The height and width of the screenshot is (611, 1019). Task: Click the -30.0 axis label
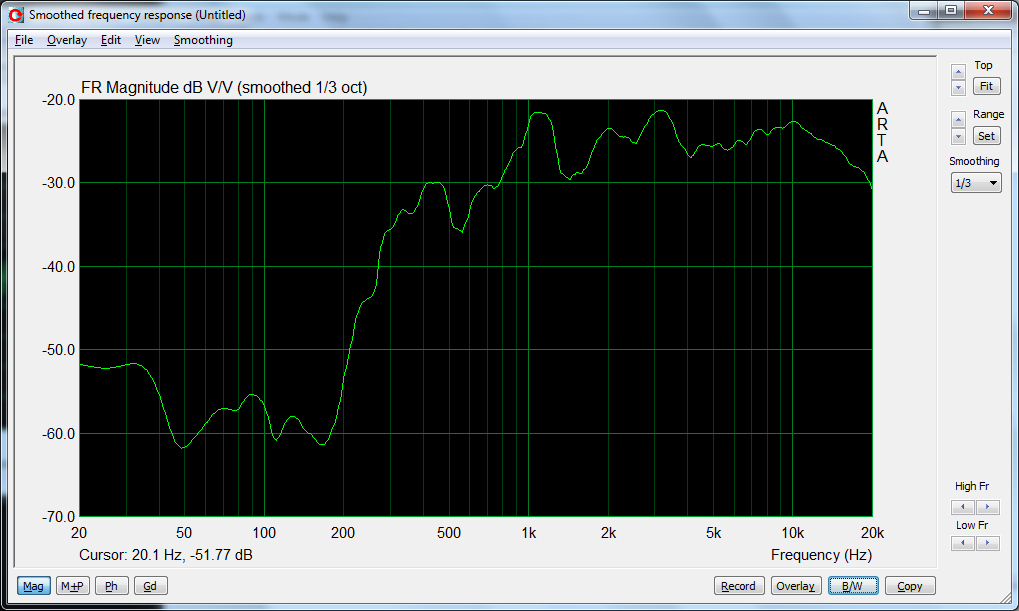pos(58,183)
